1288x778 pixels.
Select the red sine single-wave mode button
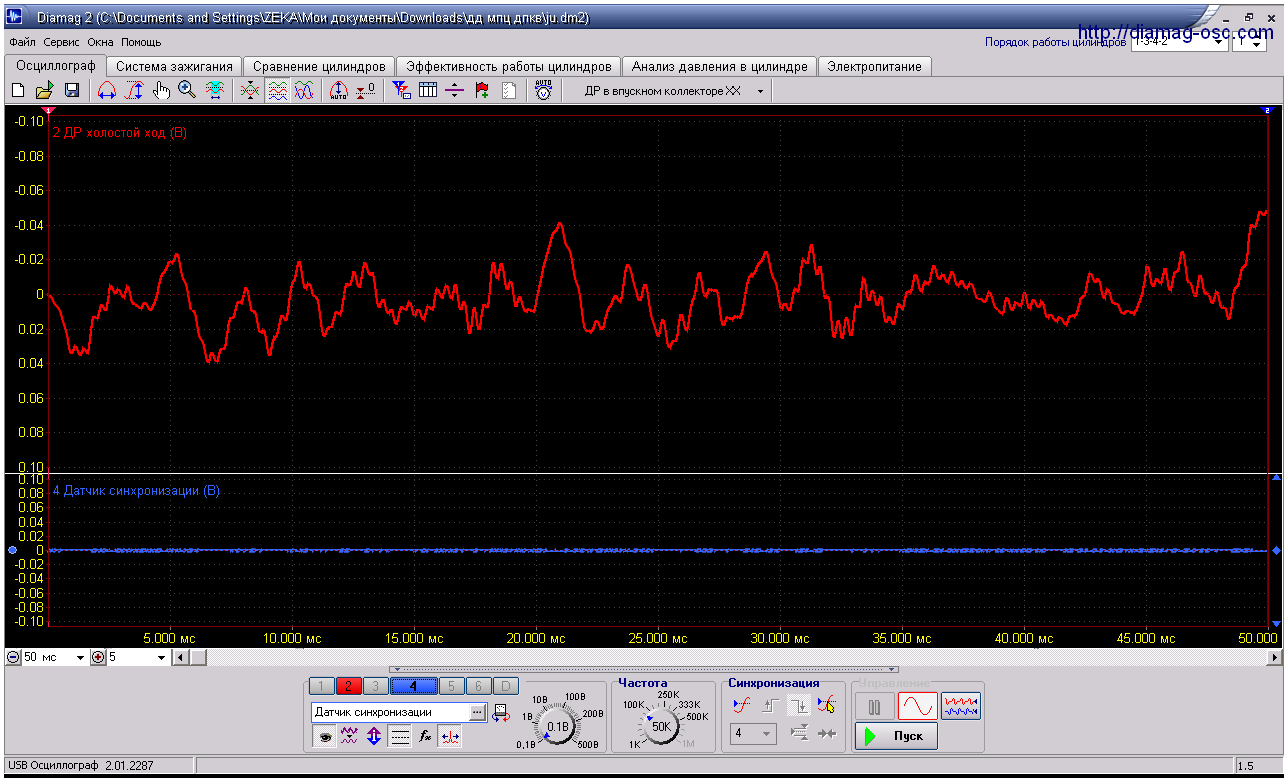[x=917, y=706]
